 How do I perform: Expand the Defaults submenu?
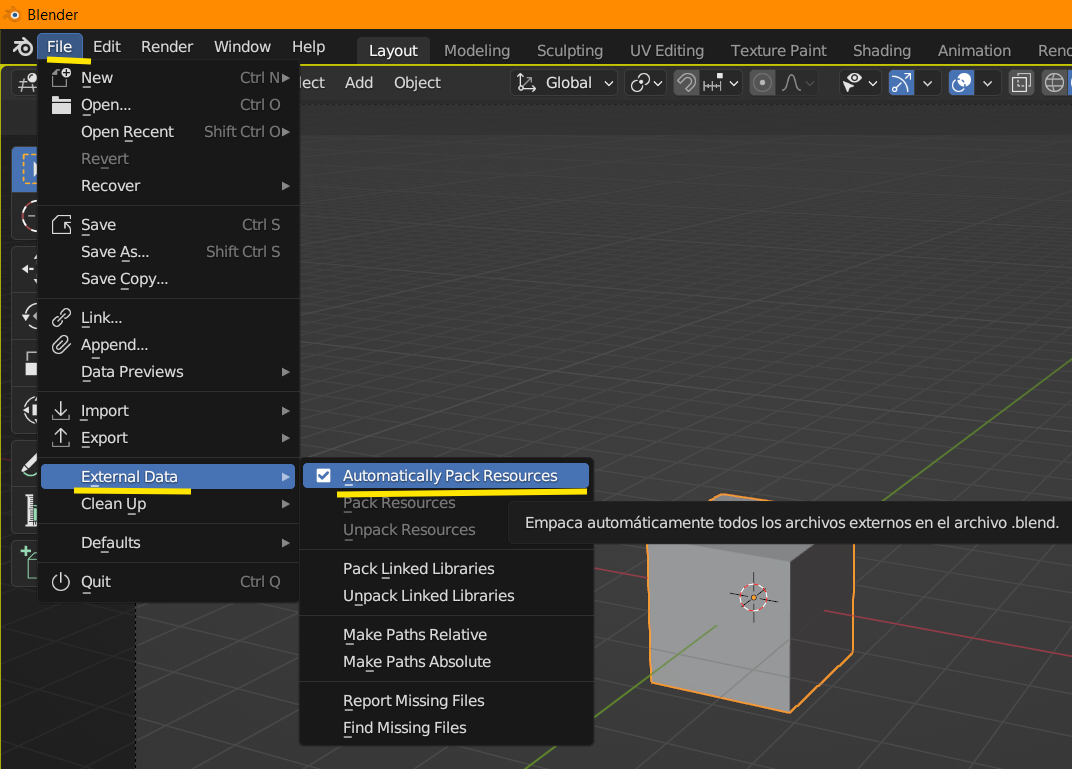point(171,542)
